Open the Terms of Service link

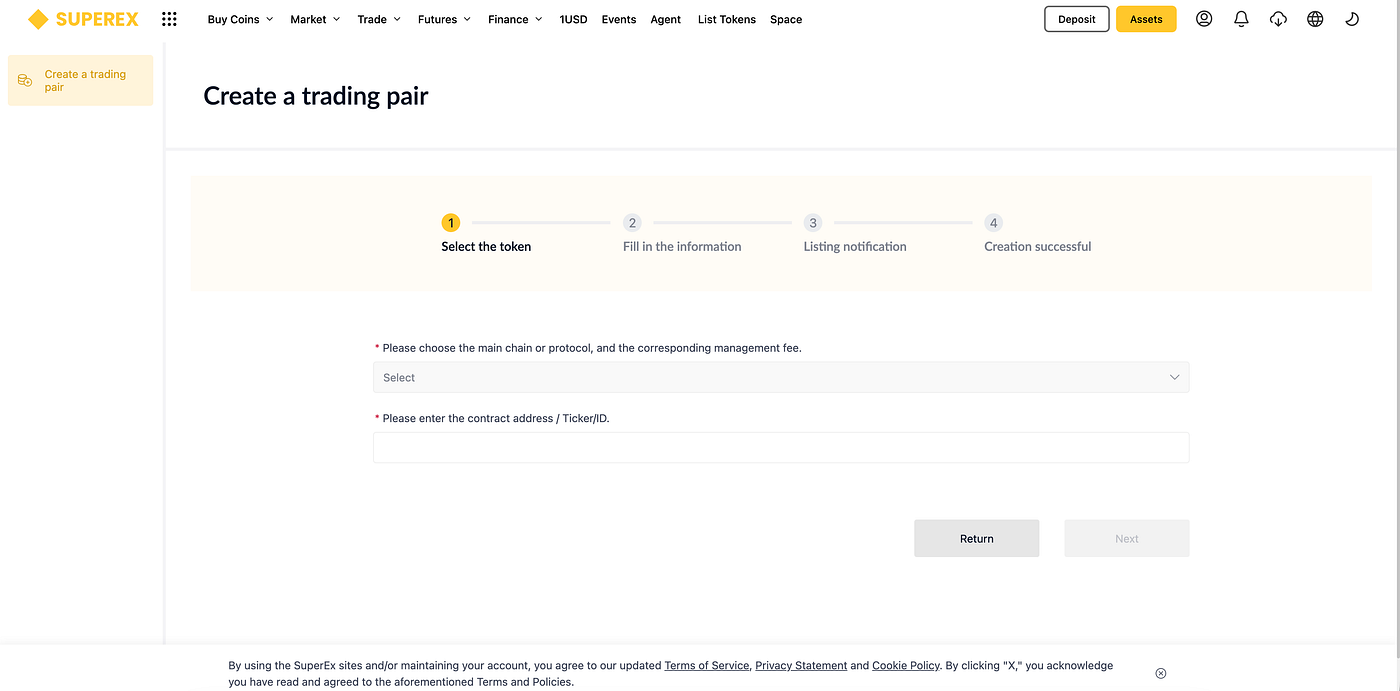pyautogui.click(x=707, y=665)
